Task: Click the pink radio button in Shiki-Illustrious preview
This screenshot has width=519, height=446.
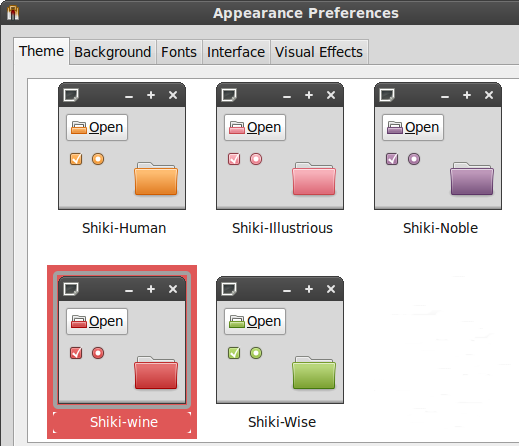Action: [x=256, y=159]
